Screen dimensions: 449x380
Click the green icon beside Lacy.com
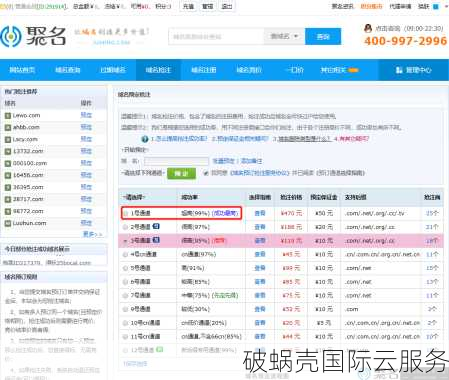tap(8, 140)
